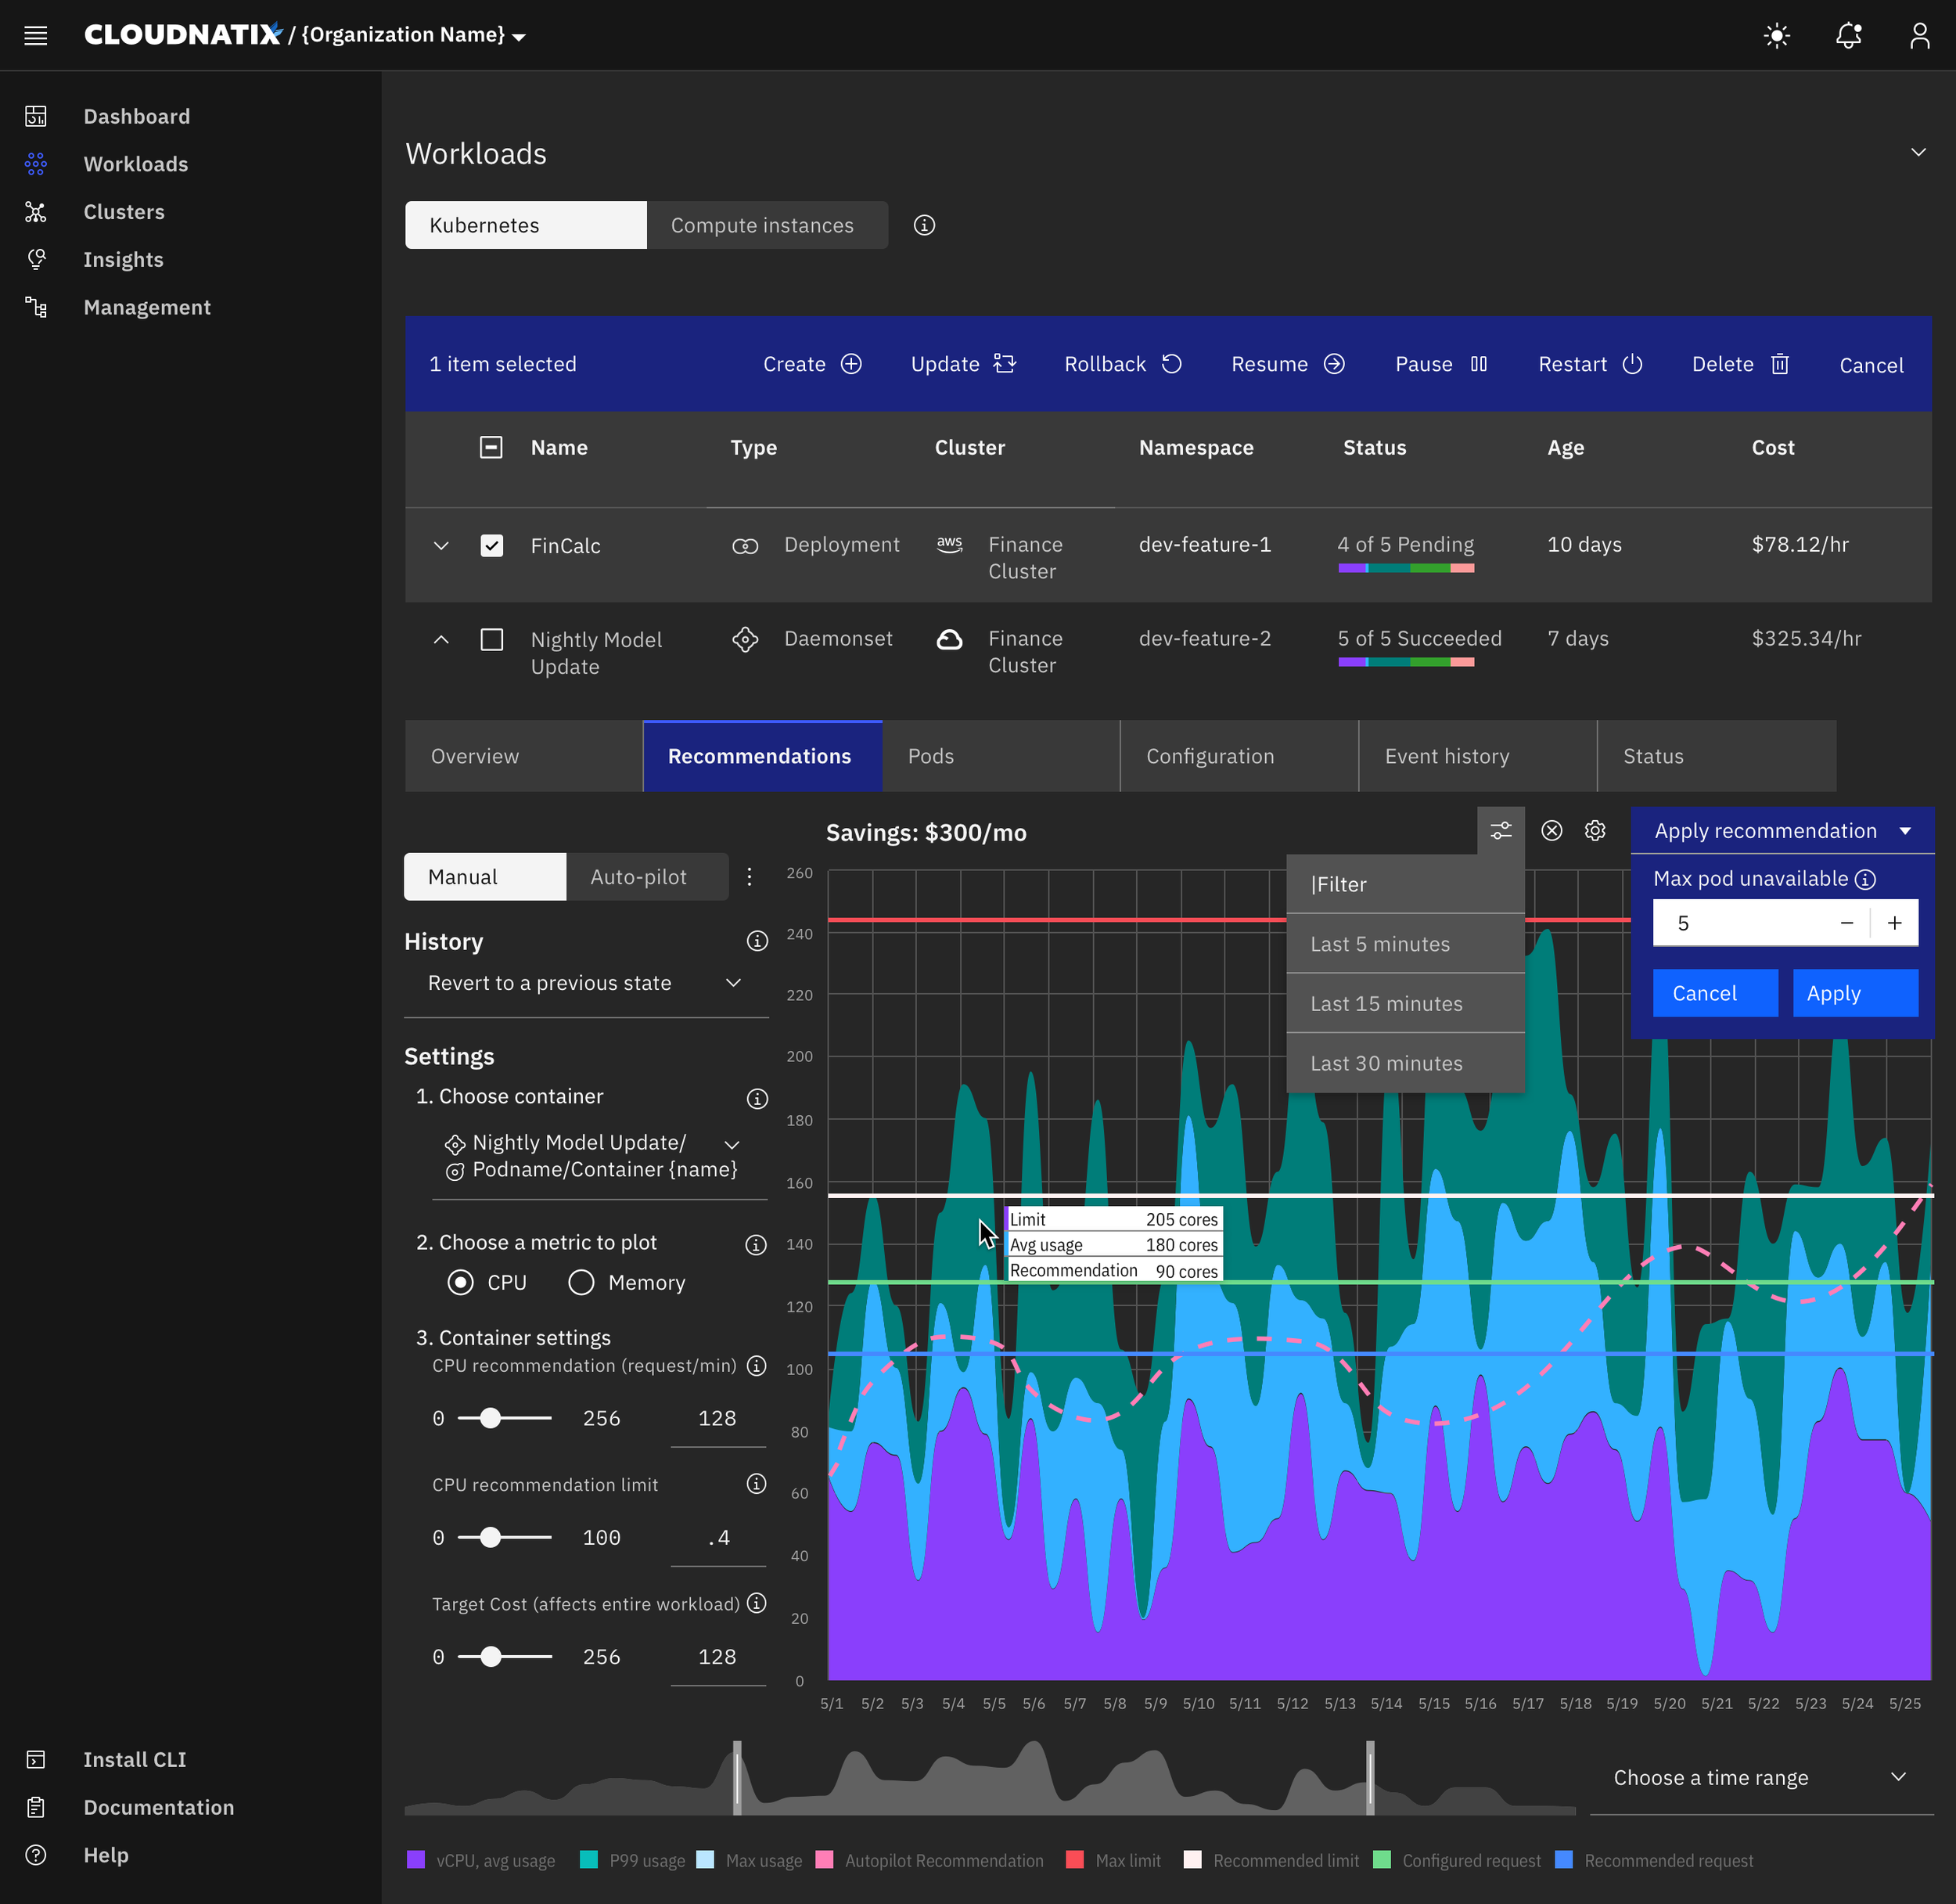Viewport: 1956px width, 1904px height.
Task: Click the Insights lightbulb icon
Action: click(x=36, y=260)
